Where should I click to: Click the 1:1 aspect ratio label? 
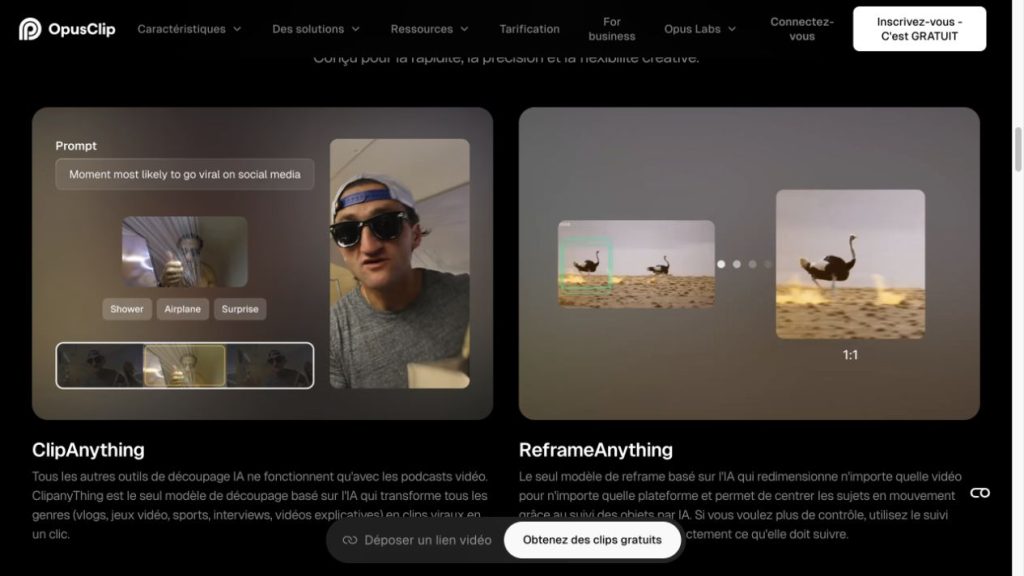[x=850, y=355]
